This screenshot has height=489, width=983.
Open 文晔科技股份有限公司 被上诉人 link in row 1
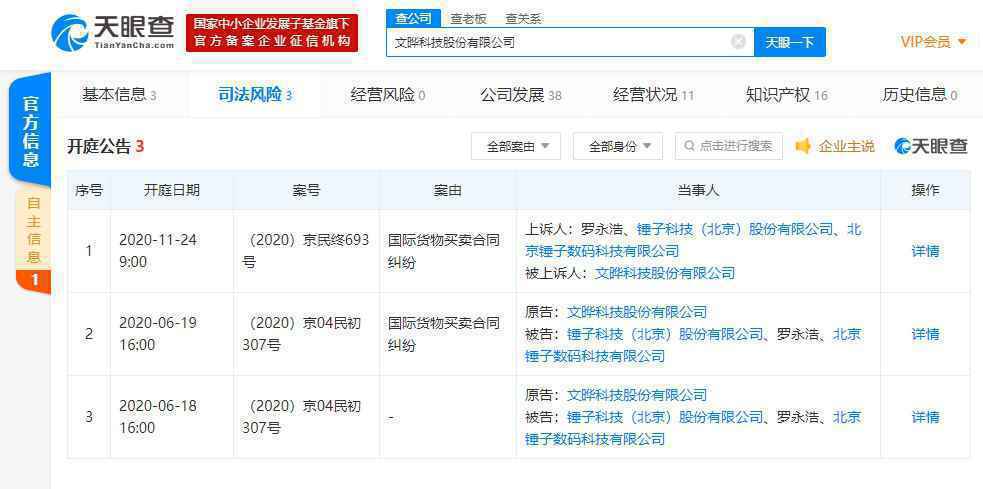[665, 273]
